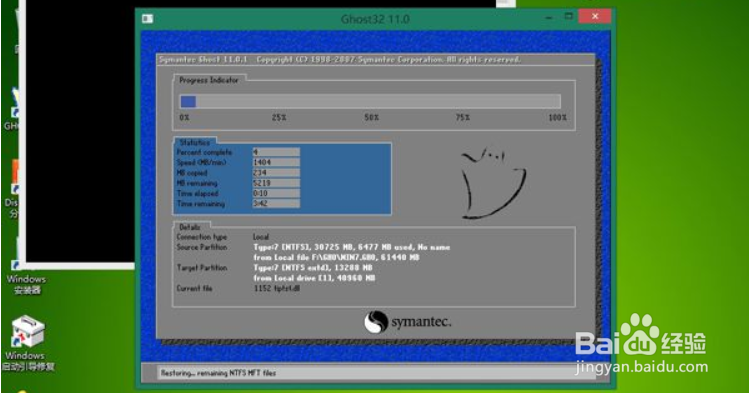Click the Time remaining value 3:42
The image size is (749, 393).
[x=276, y=204]
